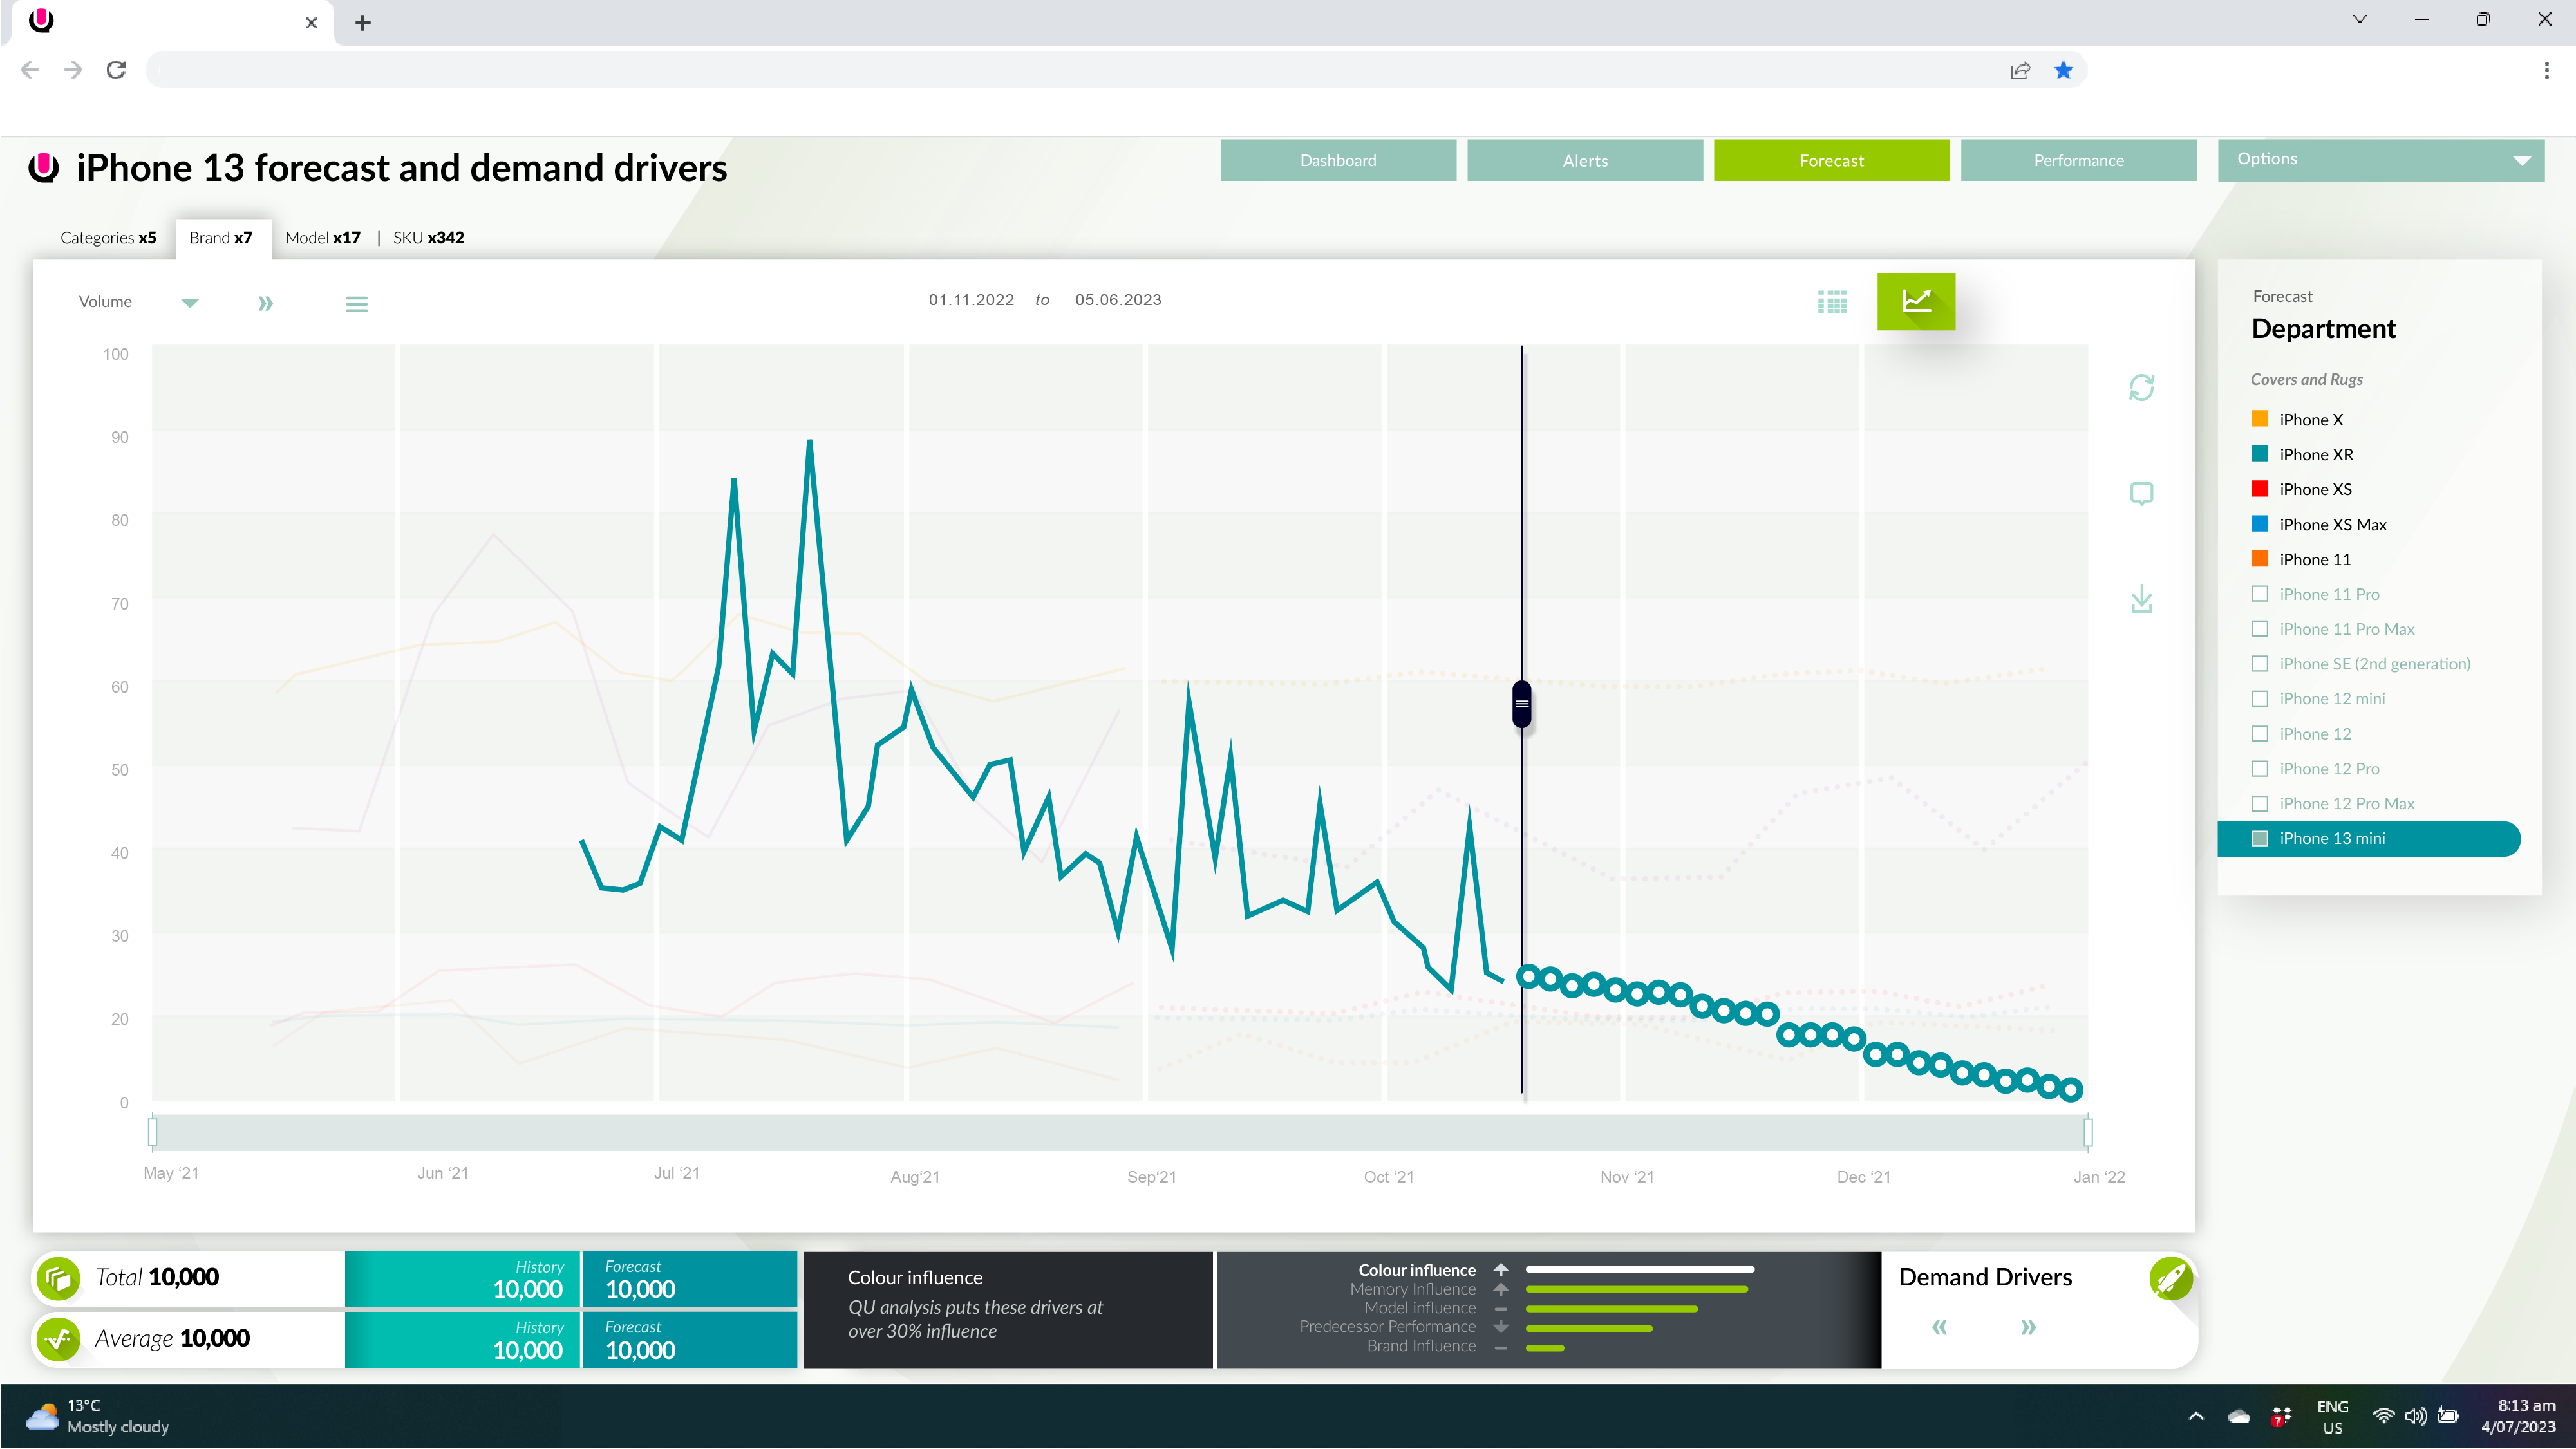Toggle iPhone 11 orange swatch

click(x=2259, y=559)
